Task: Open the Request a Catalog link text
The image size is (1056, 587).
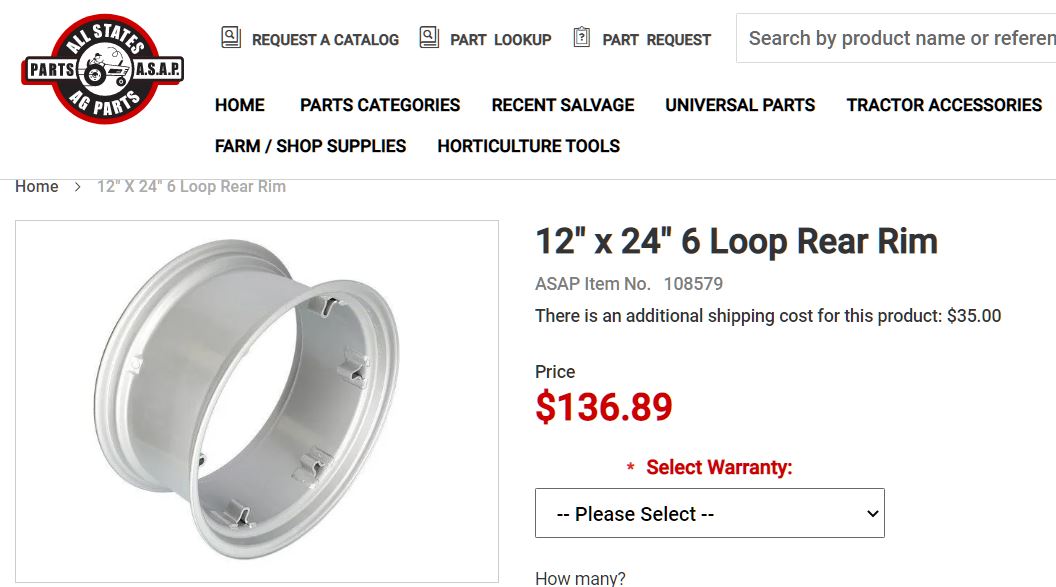Action: coord(325,40)
